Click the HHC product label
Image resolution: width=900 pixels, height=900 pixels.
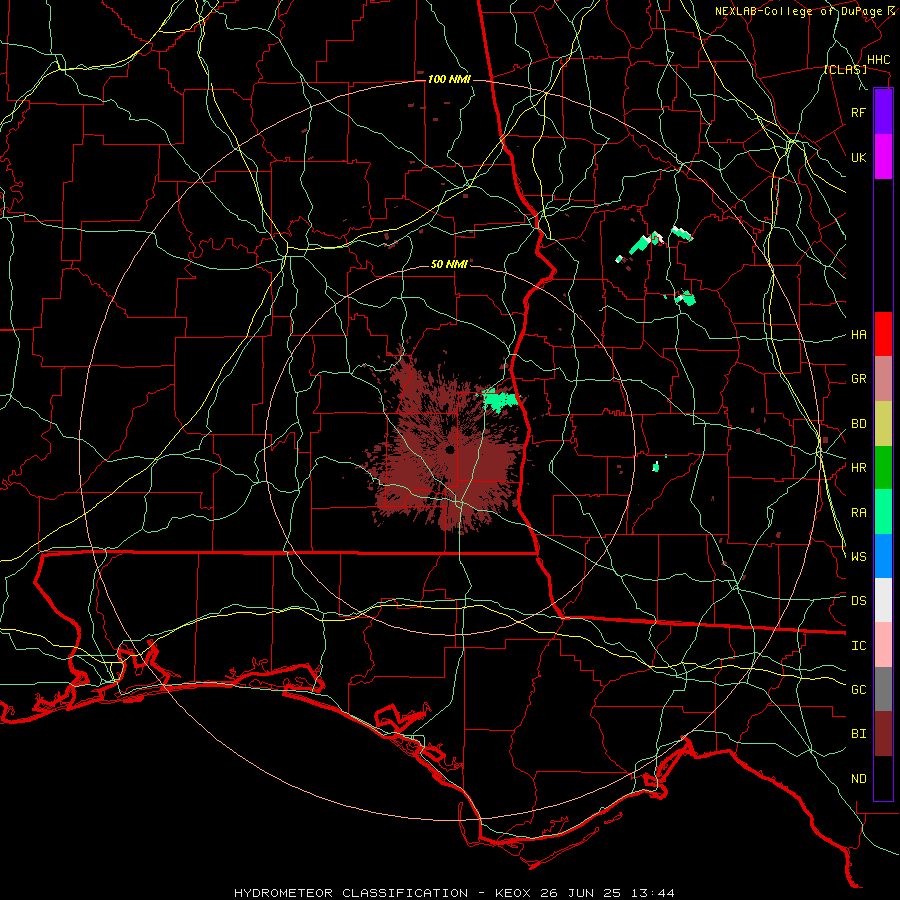coord(878,60)
